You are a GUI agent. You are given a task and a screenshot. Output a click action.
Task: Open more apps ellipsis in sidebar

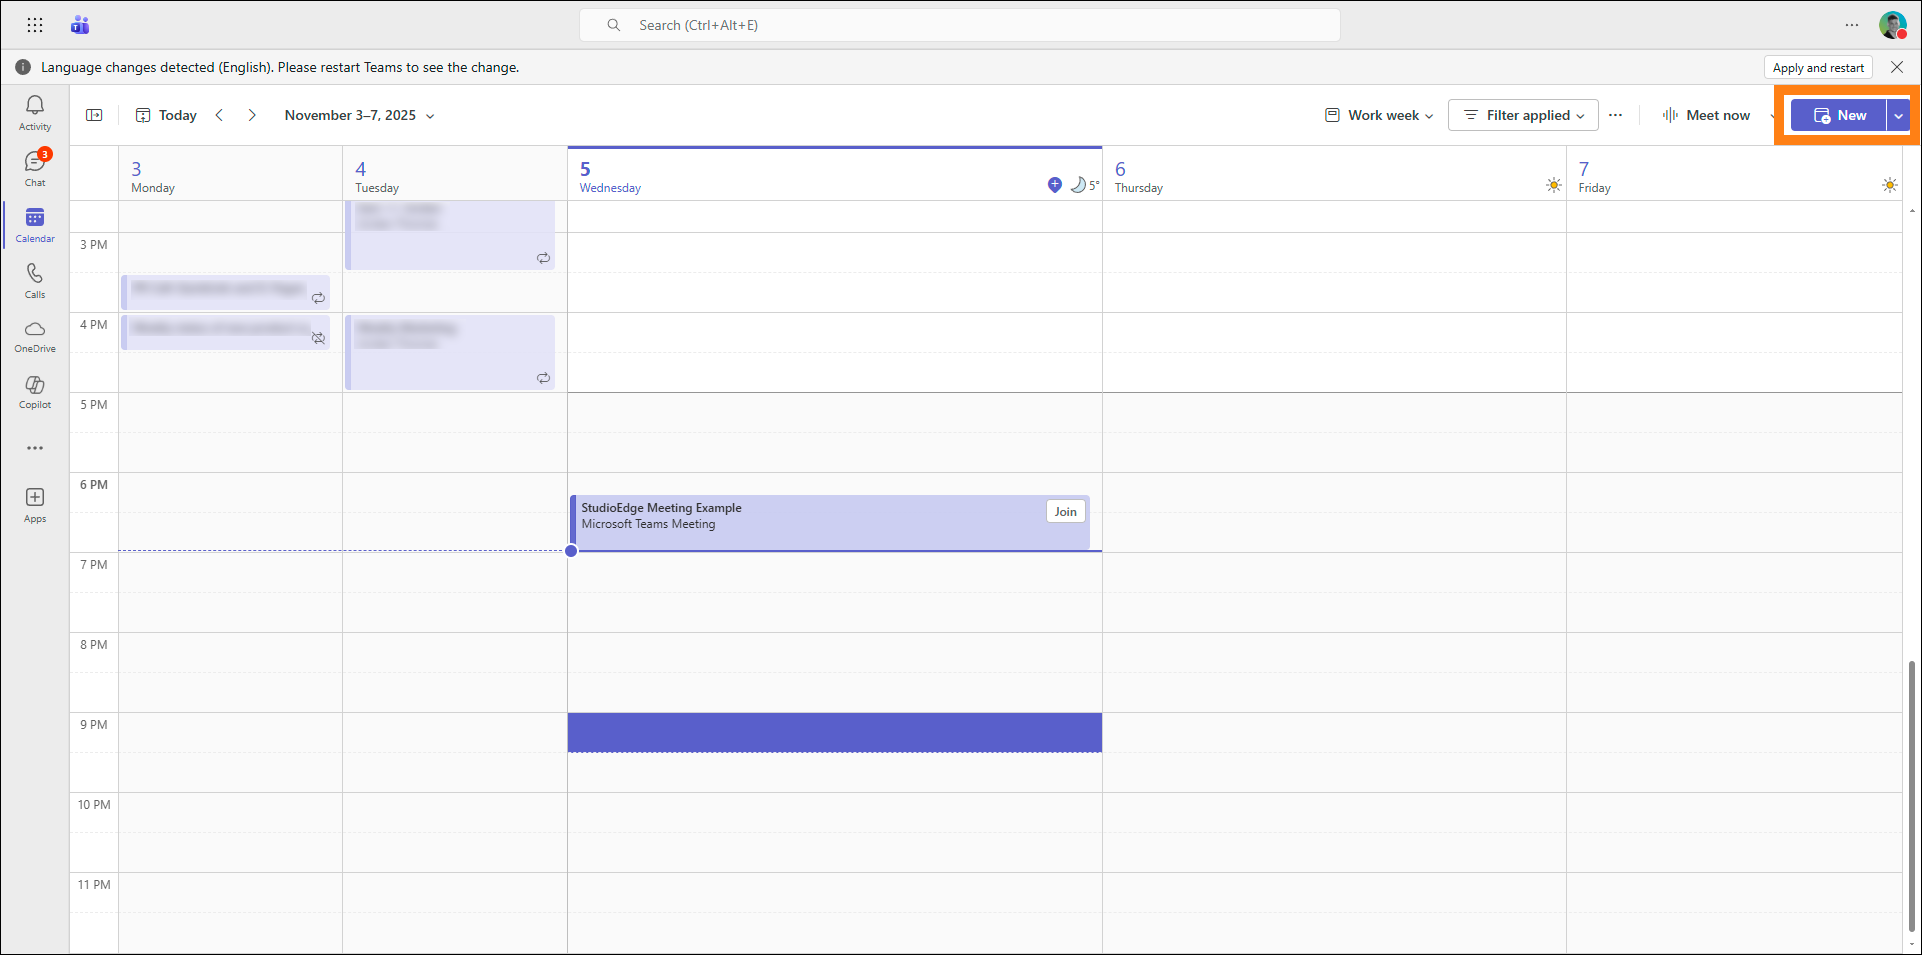[x=35, y=448]
